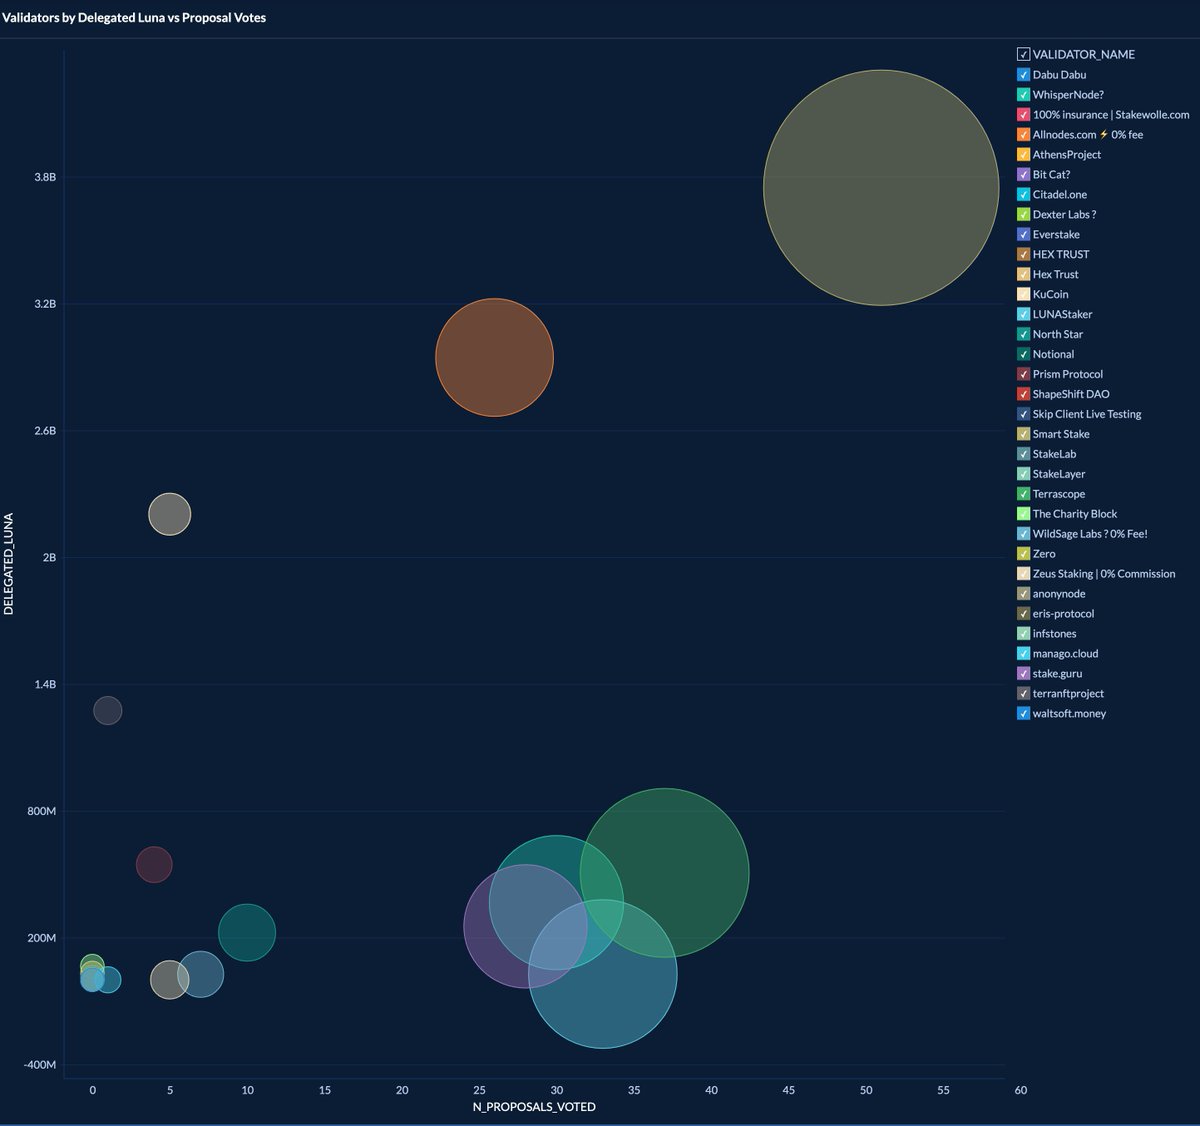Toggle the uppercase HEX TRUST checkbox
The width and height of the screenshot is (1200, 1126).
pyautogui.click(x=1023, y=254)
